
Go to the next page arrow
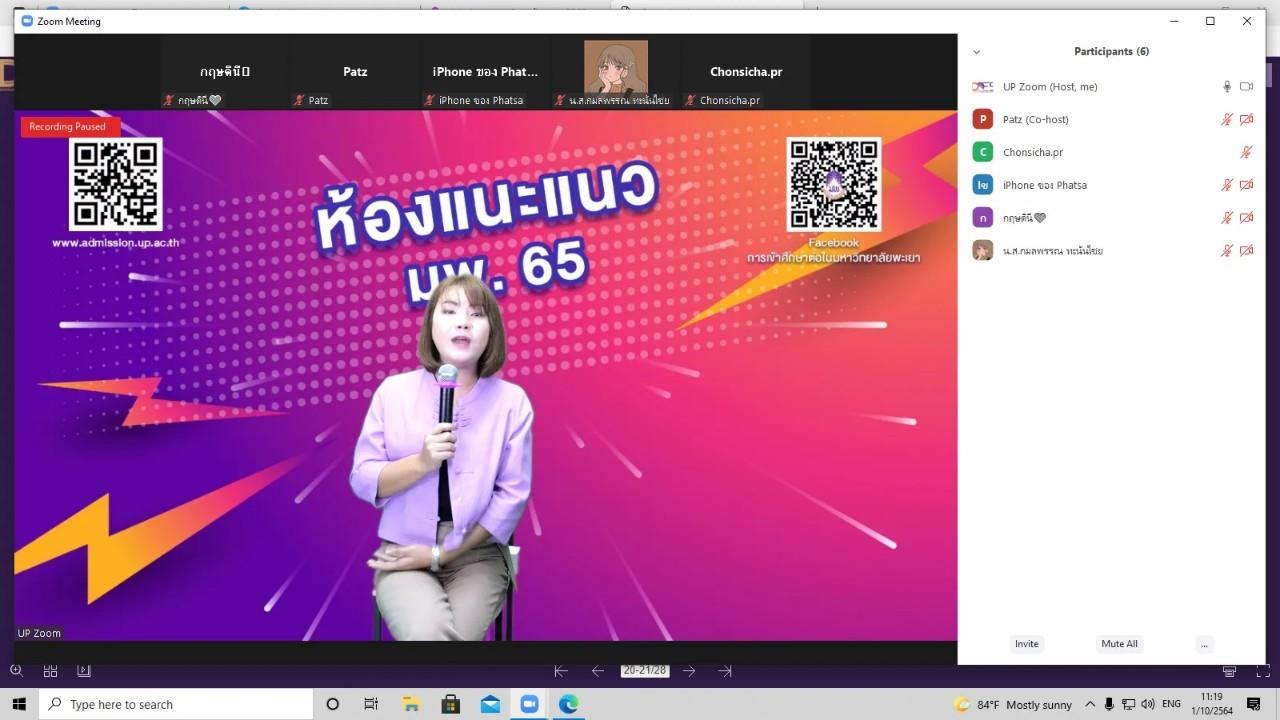(689, 671)
